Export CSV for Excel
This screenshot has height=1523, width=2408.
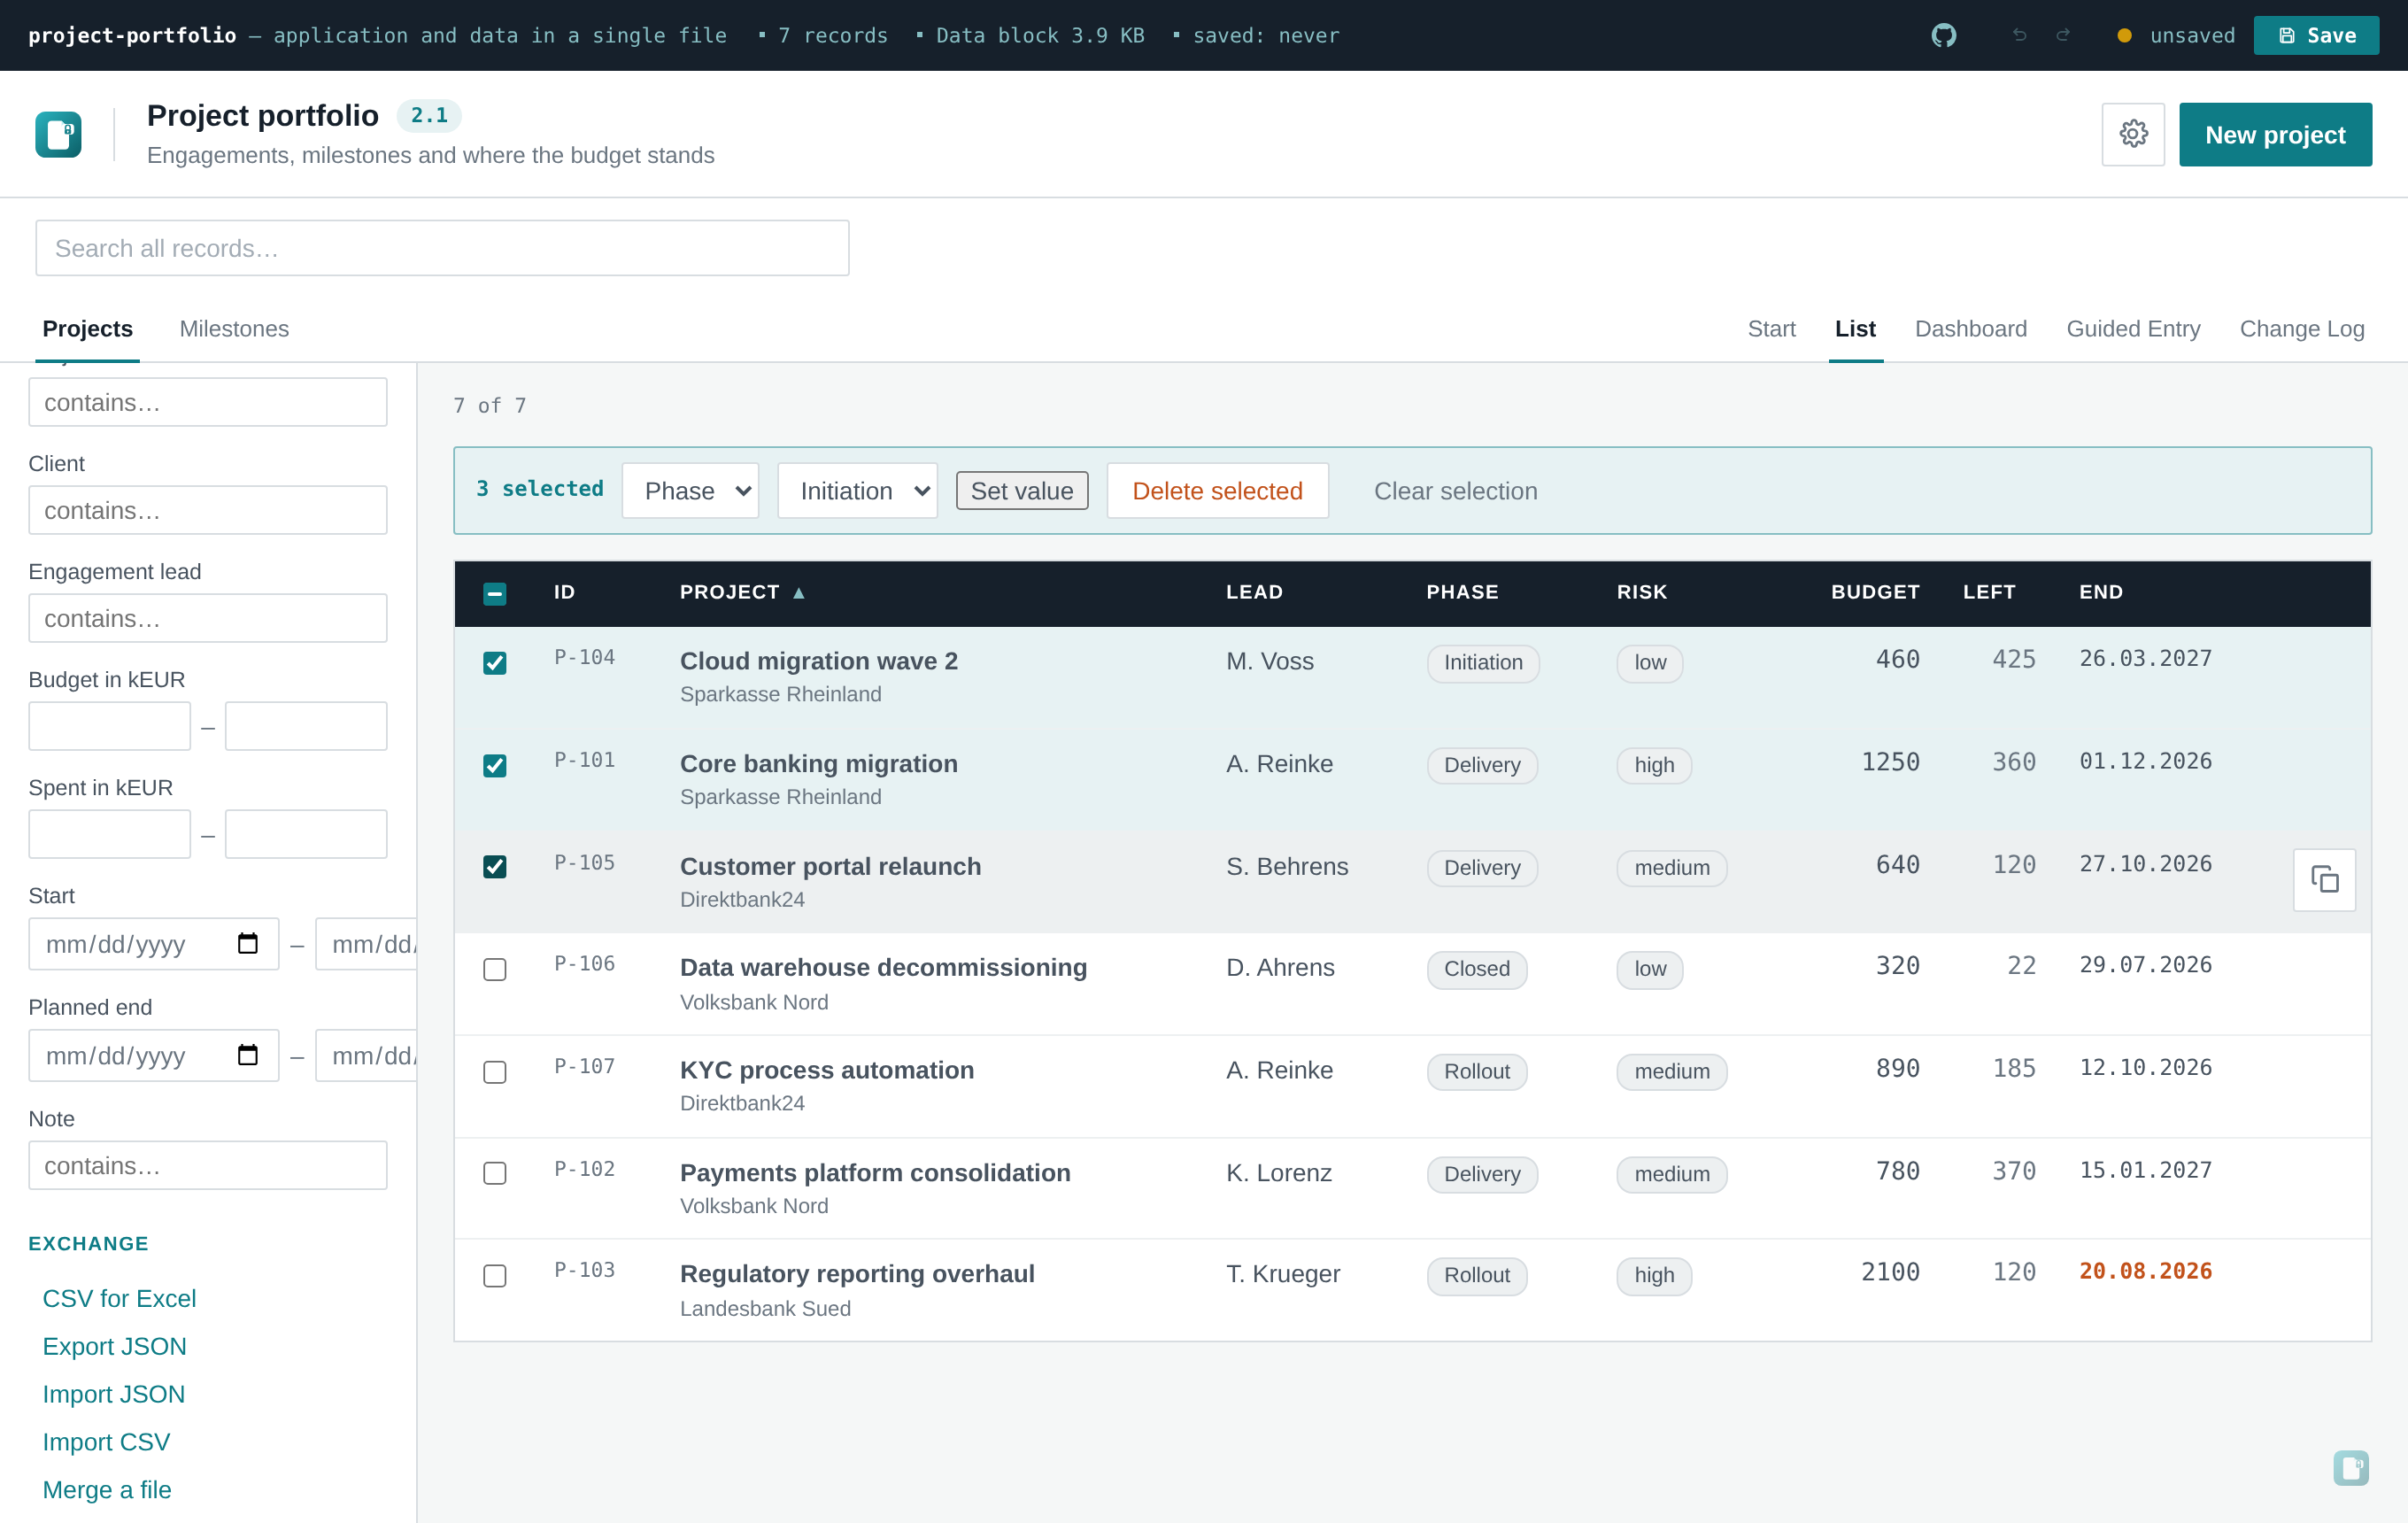119,1298
